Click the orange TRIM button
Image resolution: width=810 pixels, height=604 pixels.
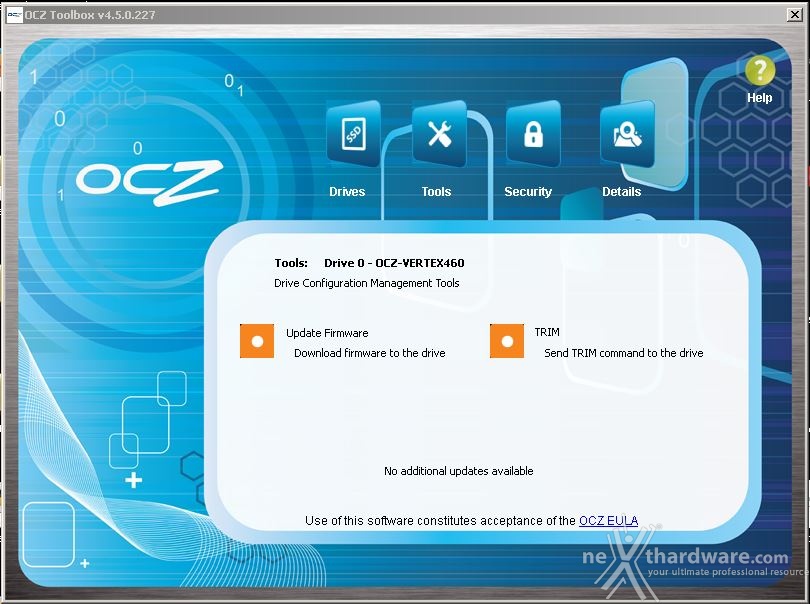coord(507,341)
